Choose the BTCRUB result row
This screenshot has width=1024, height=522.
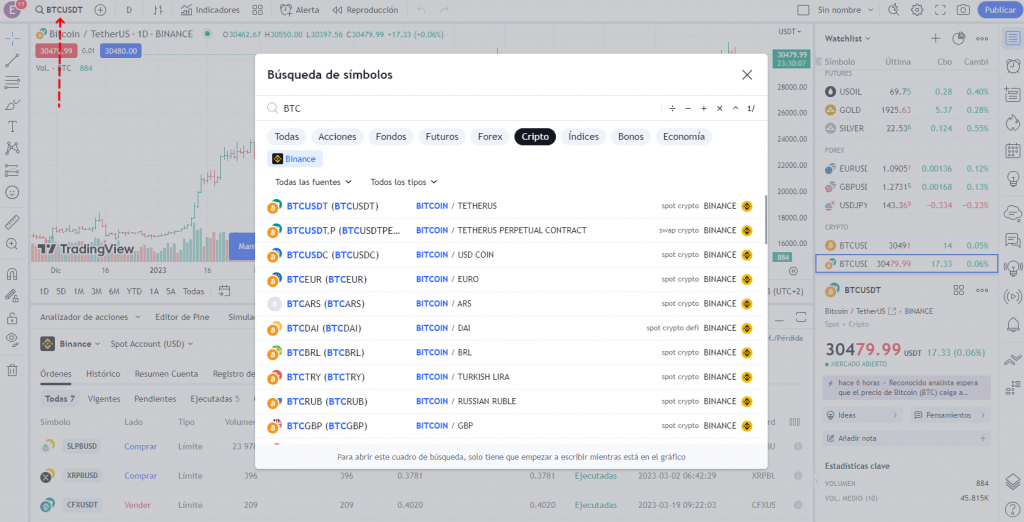click(x=510, y=401)
